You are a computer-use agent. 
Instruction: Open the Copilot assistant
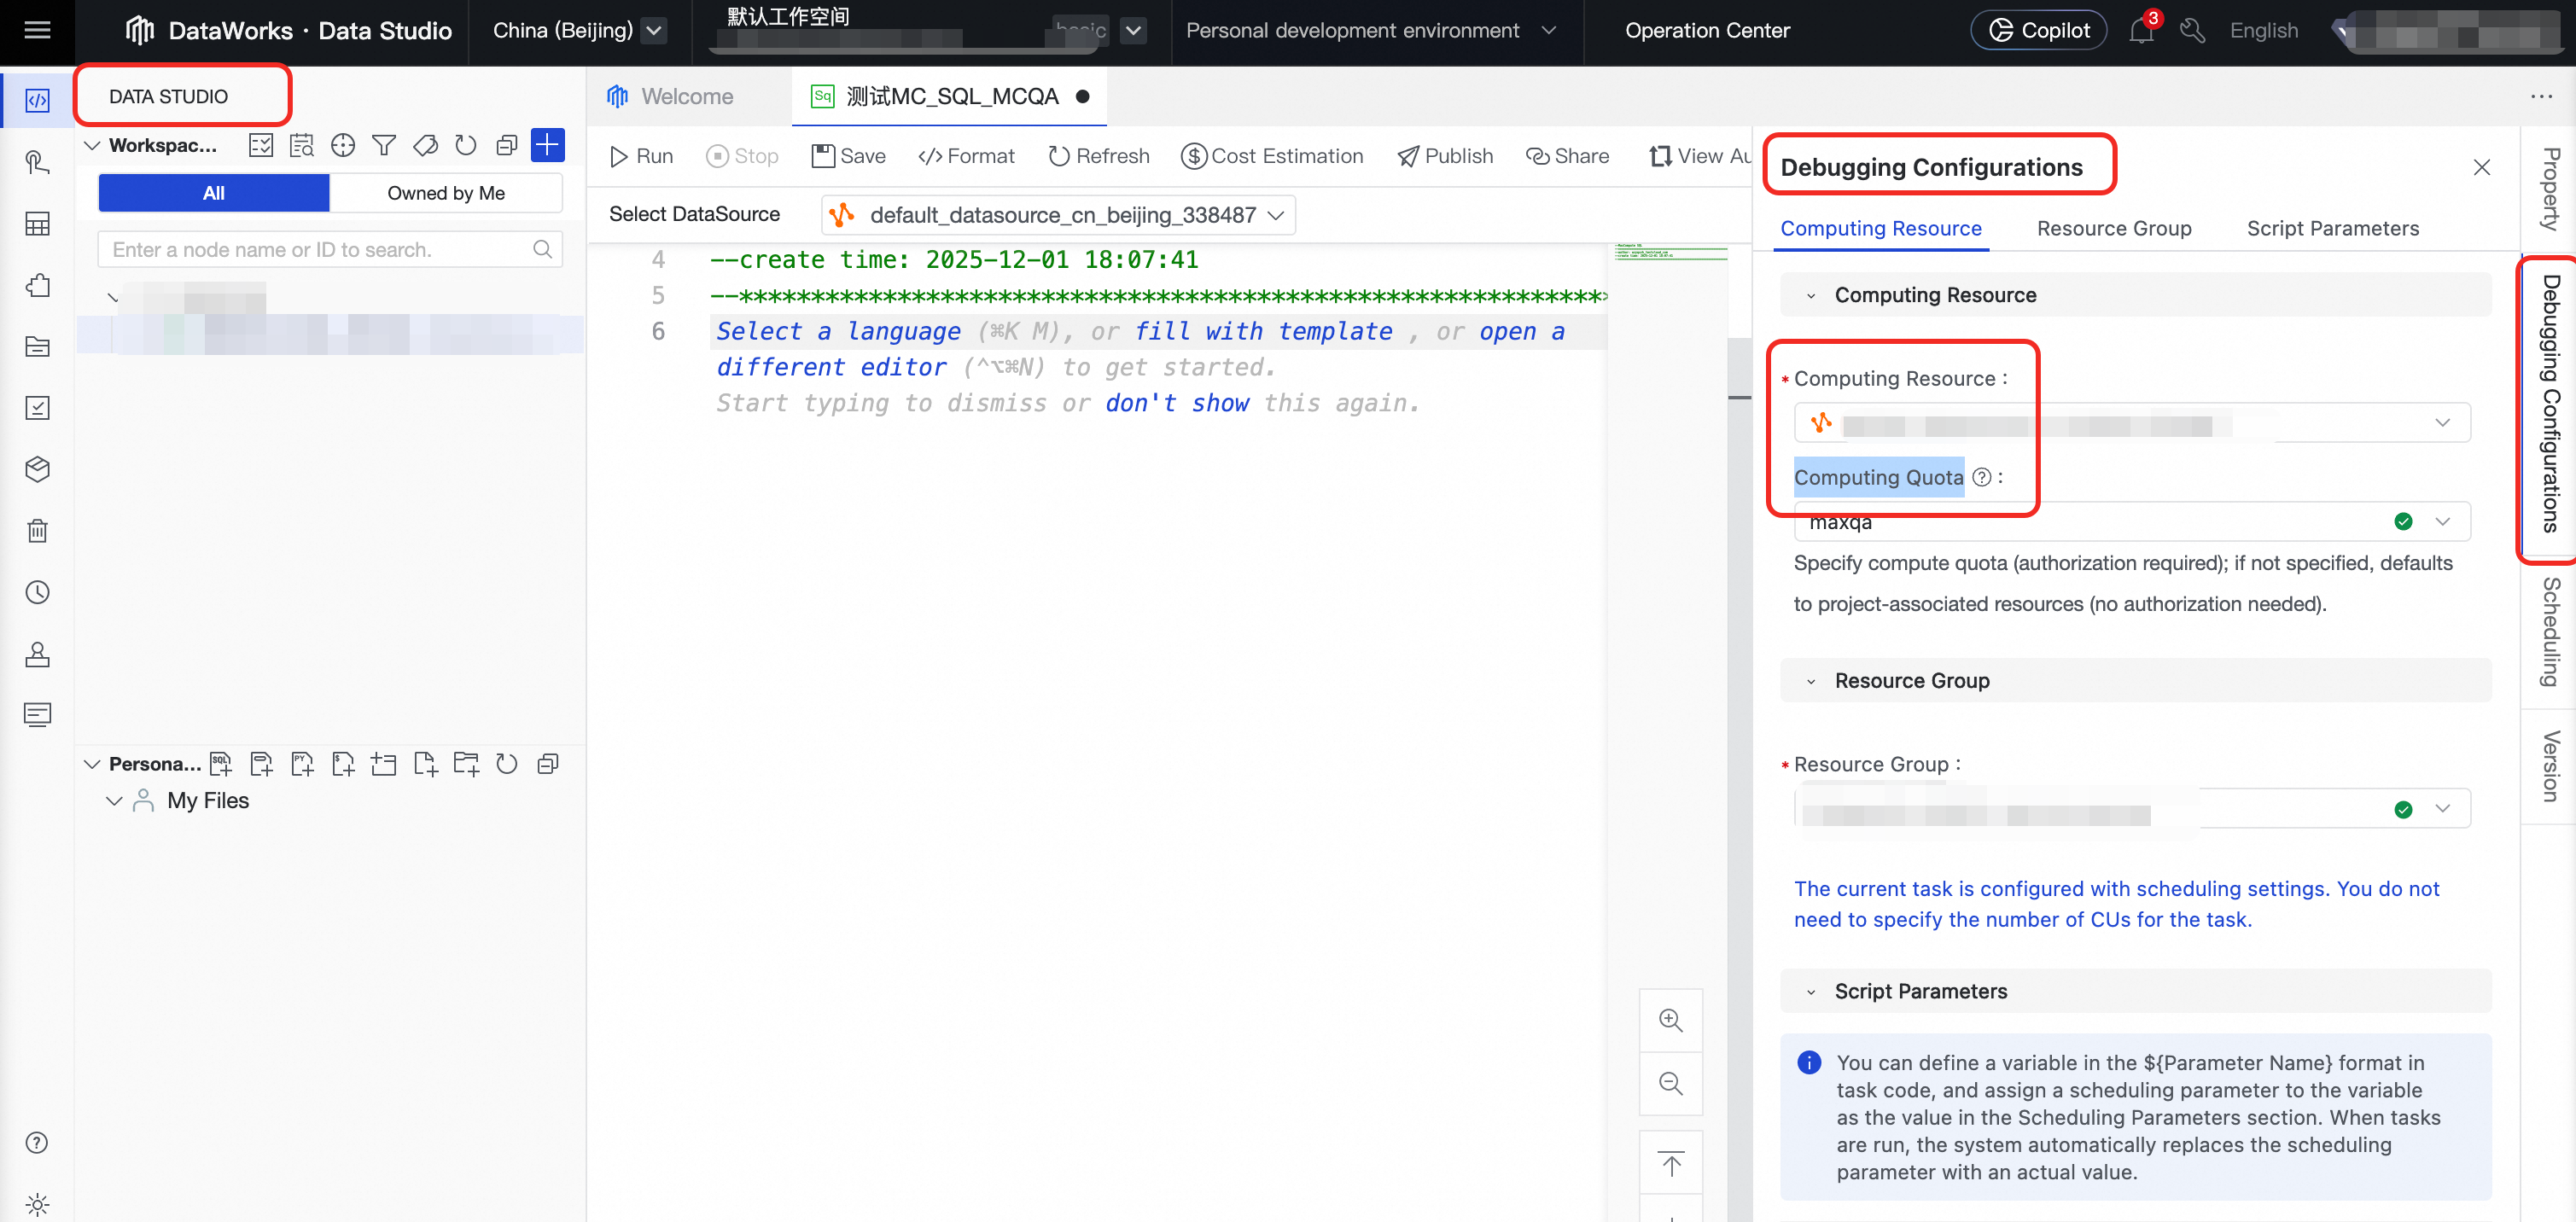click(2038, 30)
